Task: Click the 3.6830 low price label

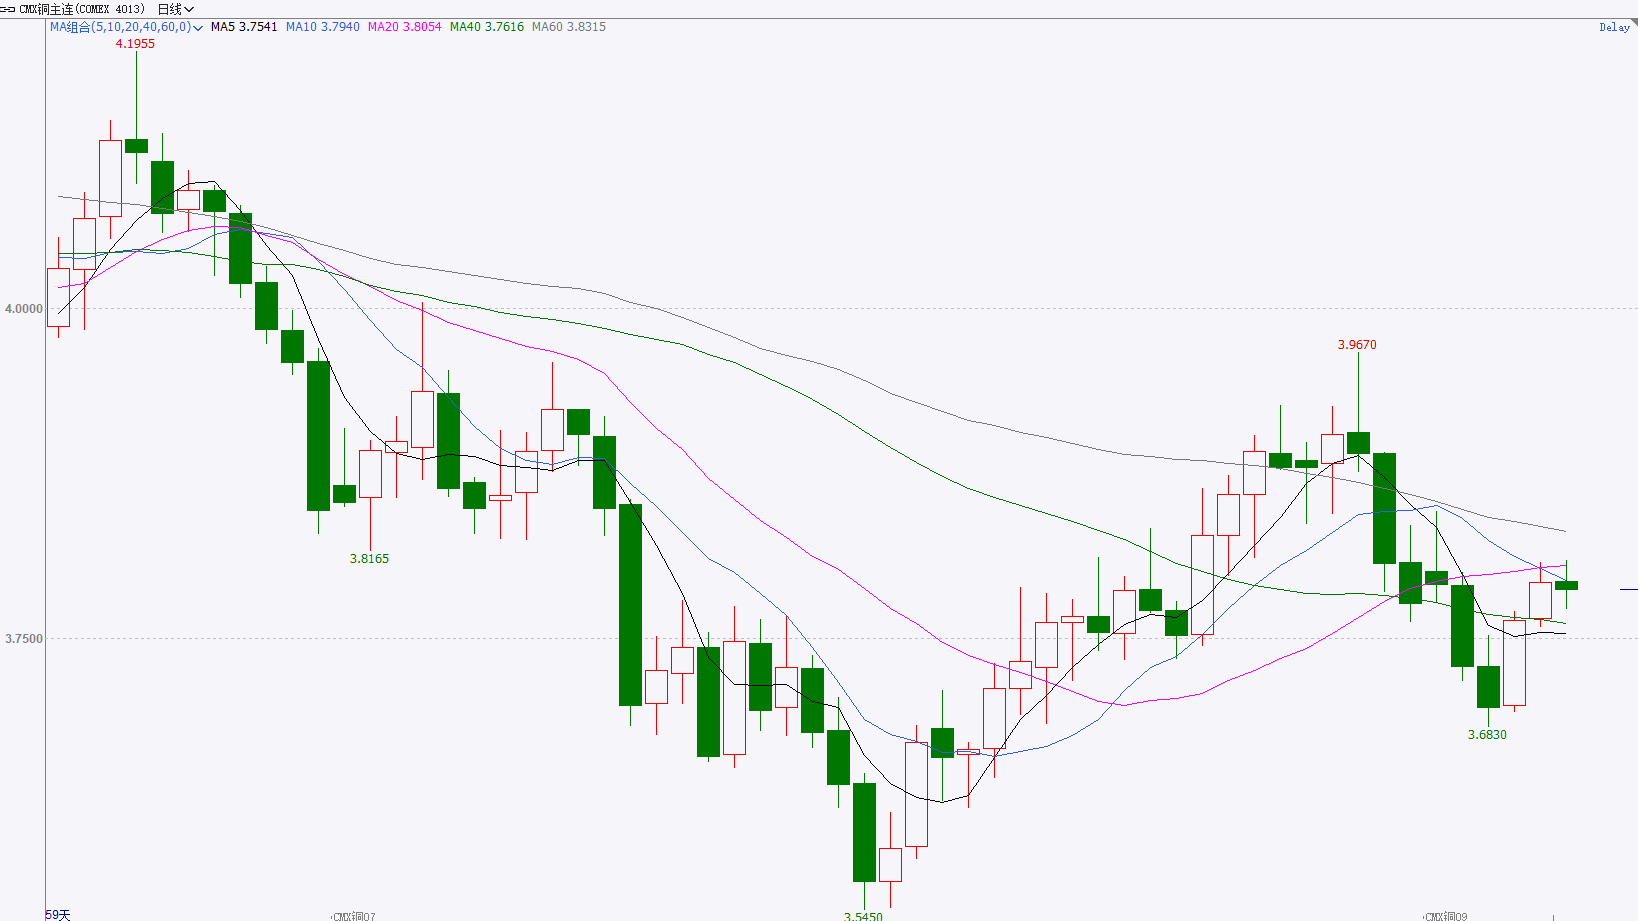Action: pyautogui.click(x=1487, y=735)
